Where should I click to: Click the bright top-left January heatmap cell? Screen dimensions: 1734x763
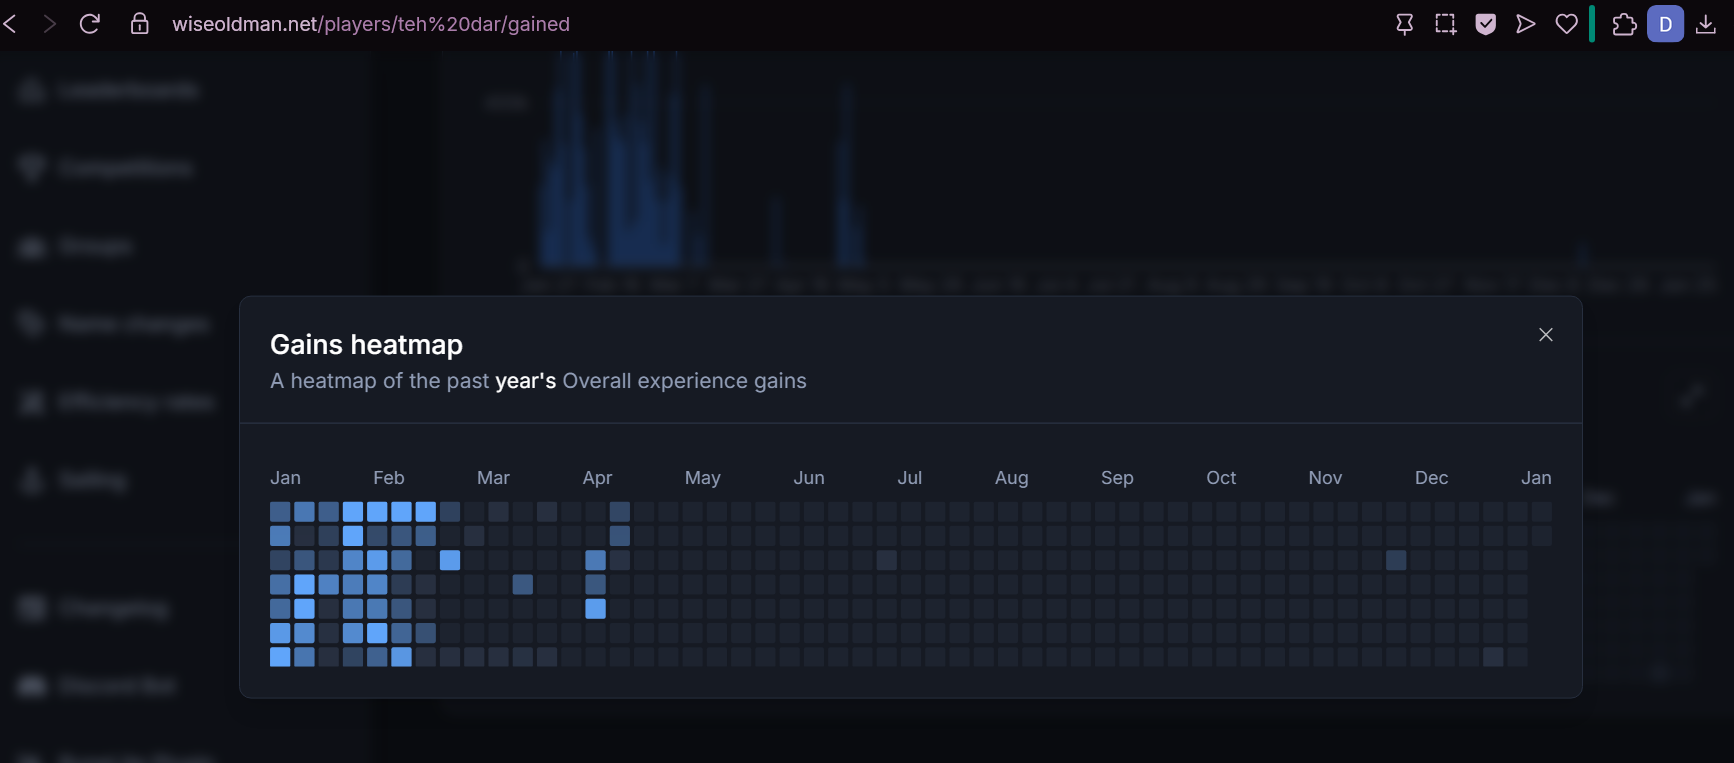tap(280, 512)
